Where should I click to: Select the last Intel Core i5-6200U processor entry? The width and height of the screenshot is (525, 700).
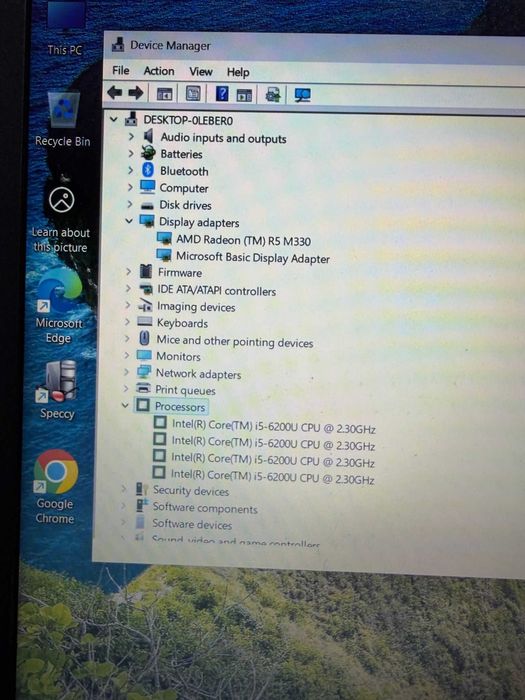pos(272,476)
